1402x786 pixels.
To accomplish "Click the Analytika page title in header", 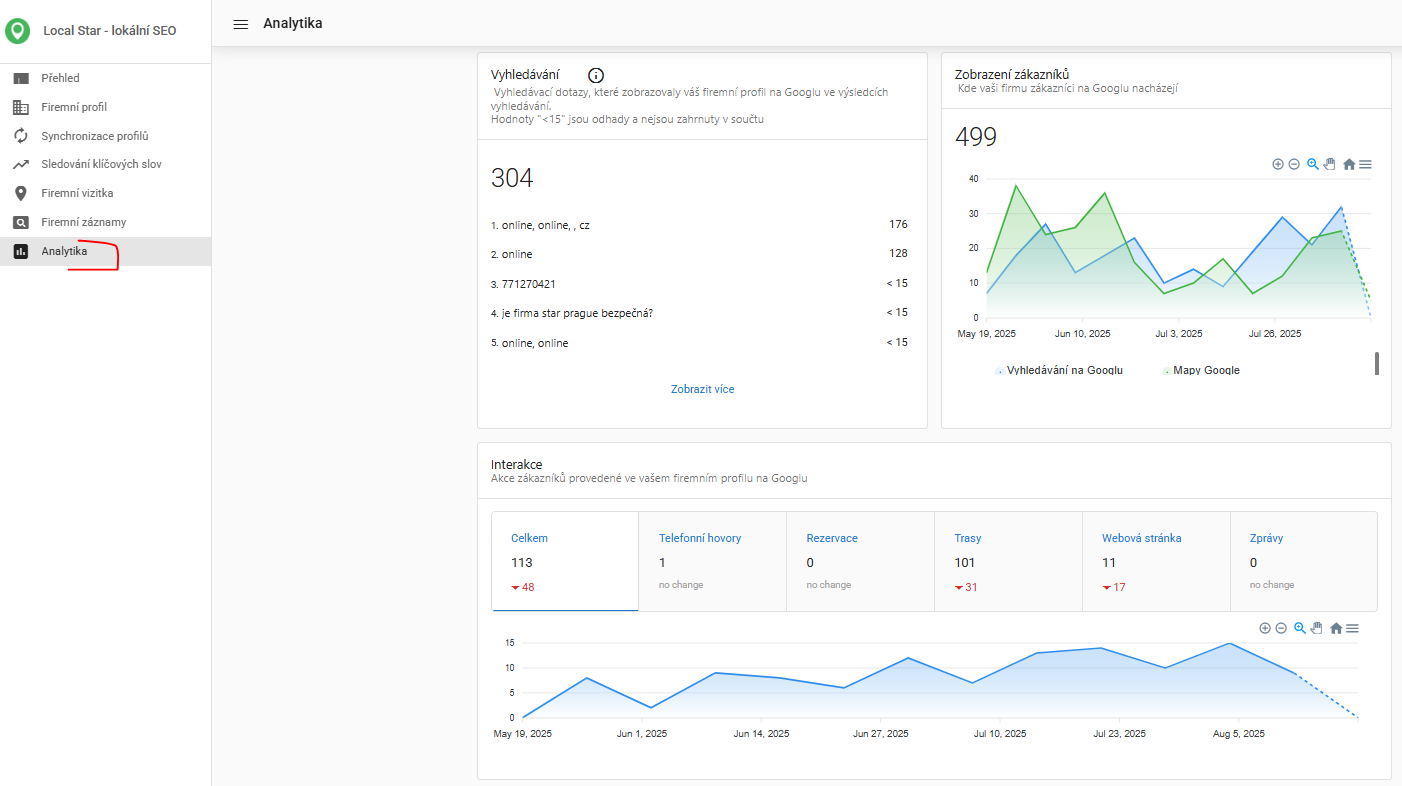I will [293, 23].
